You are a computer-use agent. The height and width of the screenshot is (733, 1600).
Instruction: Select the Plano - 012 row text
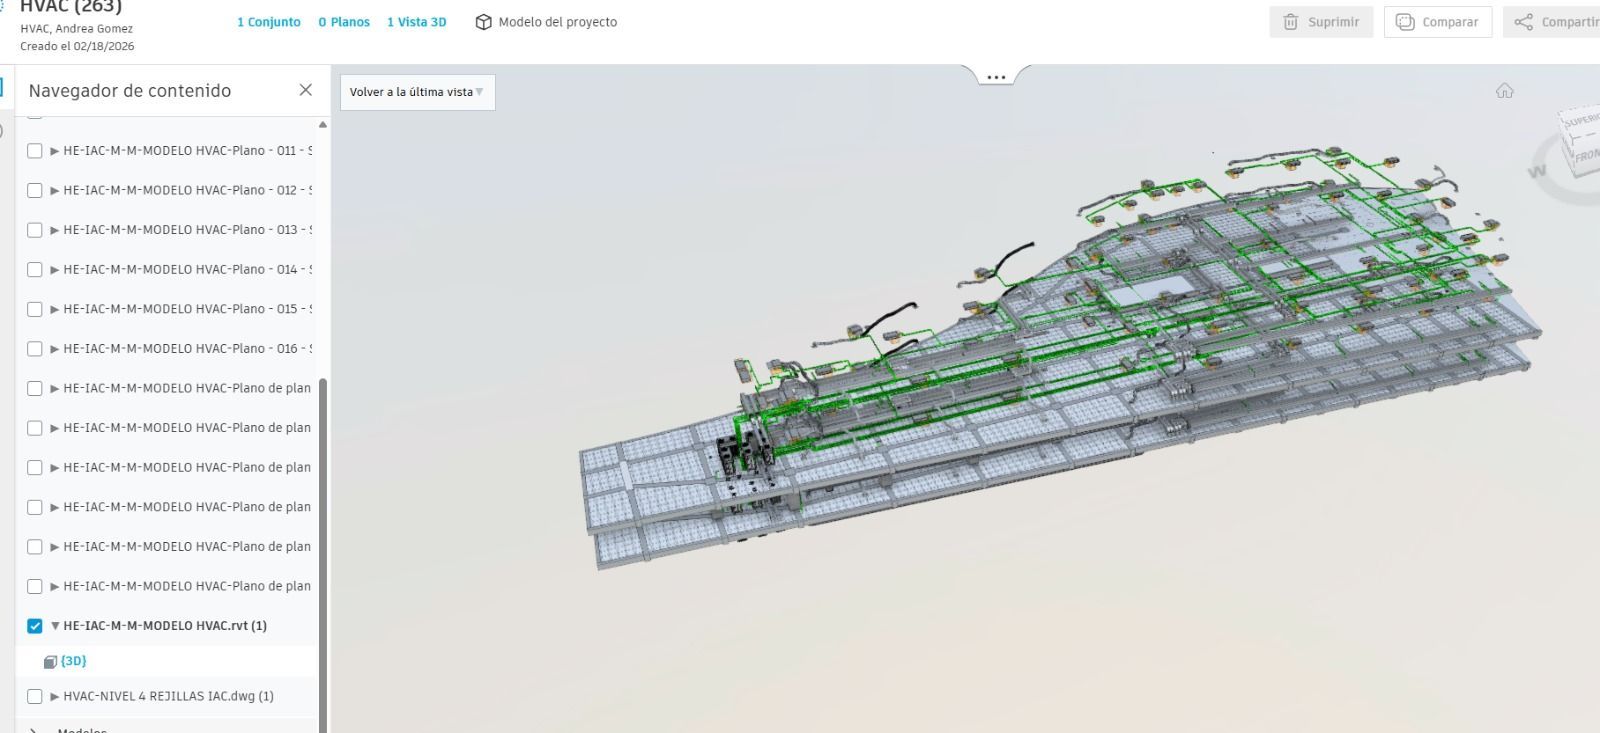(x=188, y=190)
